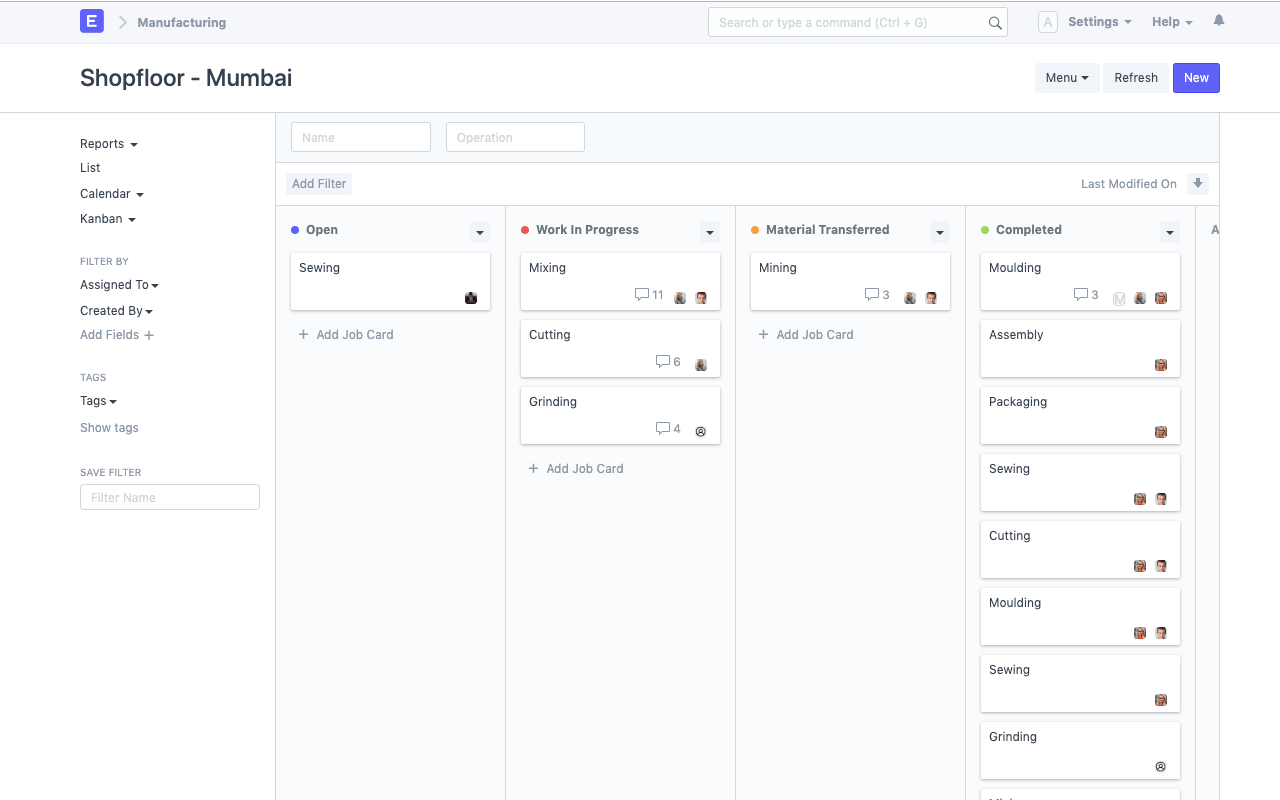1280x800 pixels.
Task: Click the orange Material Transferred status dot
Action: (x=755, y=230)
